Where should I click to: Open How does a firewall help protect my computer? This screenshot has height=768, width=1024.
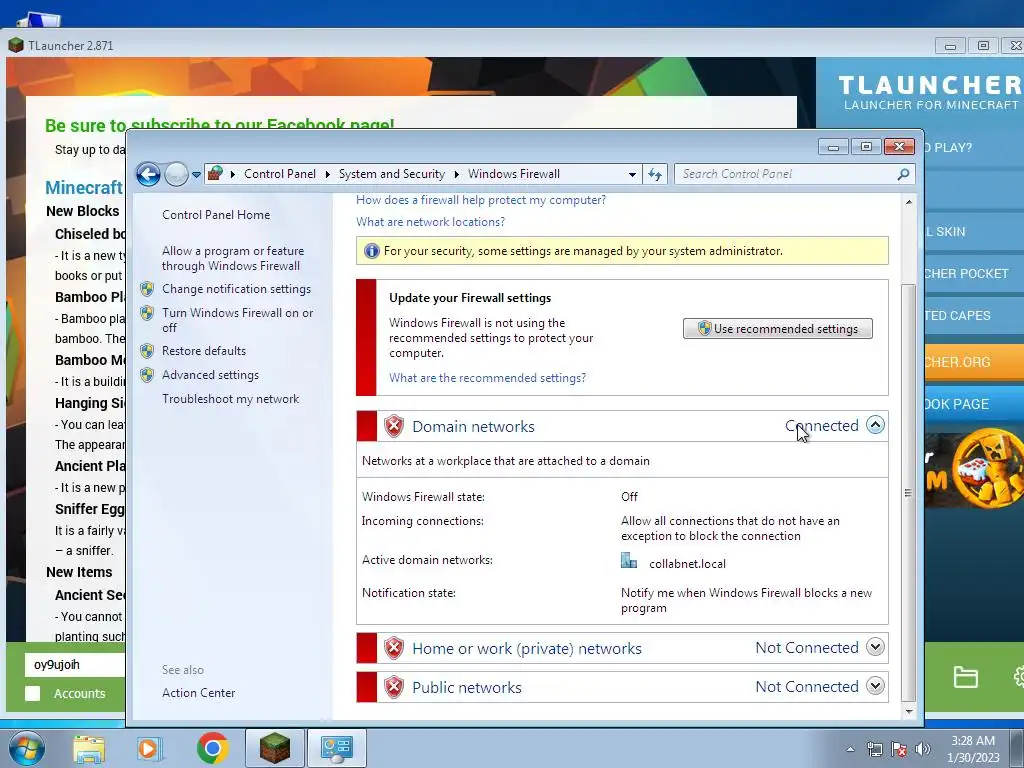click(x=481, y=200)
